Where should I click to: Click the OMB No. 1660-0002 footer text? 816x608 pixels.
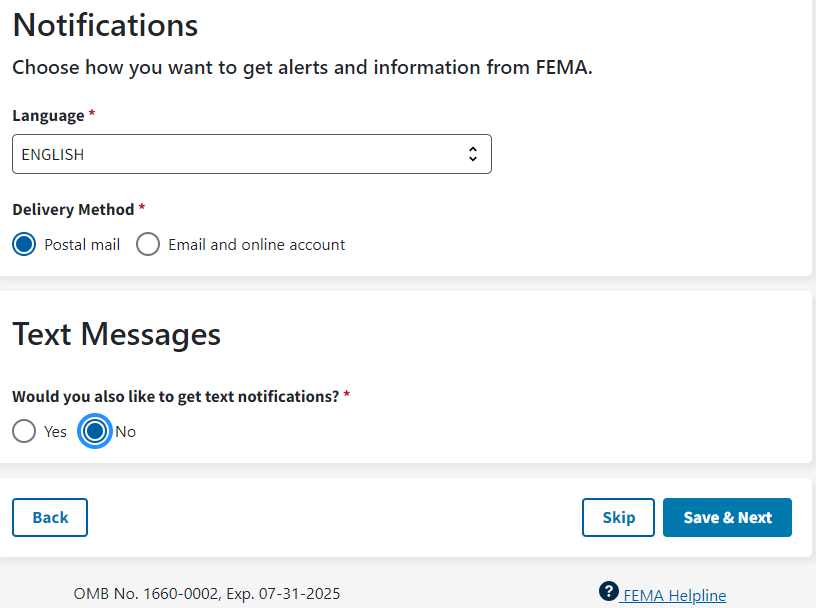207,594
